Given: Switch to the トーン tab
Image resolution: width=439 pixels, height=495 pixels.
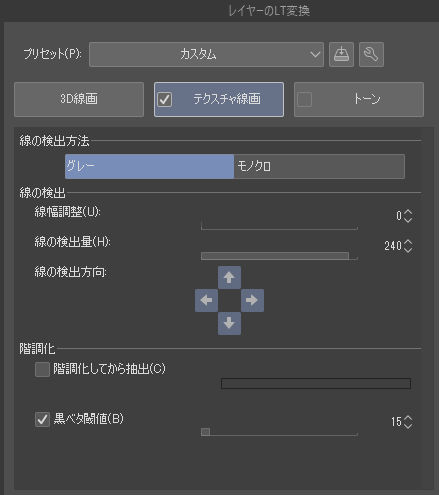Looking at the screenshot, I should [359, 99].
